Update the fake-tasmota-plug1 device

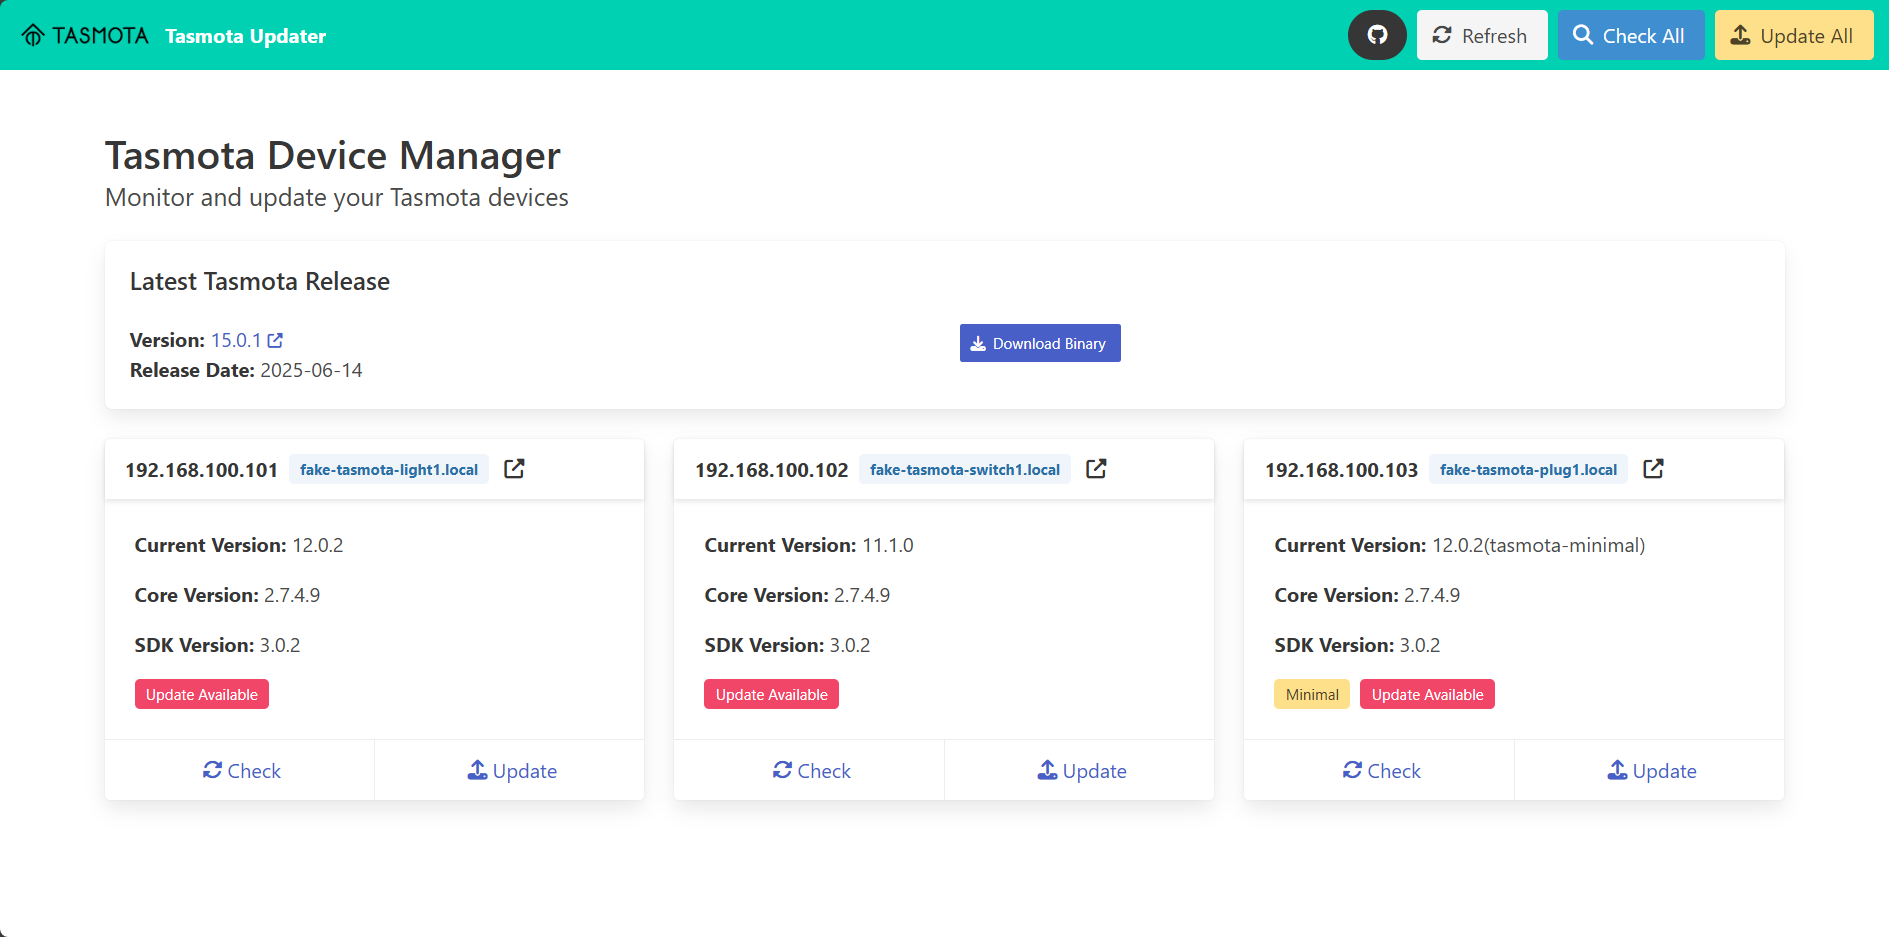point(1650,770)
